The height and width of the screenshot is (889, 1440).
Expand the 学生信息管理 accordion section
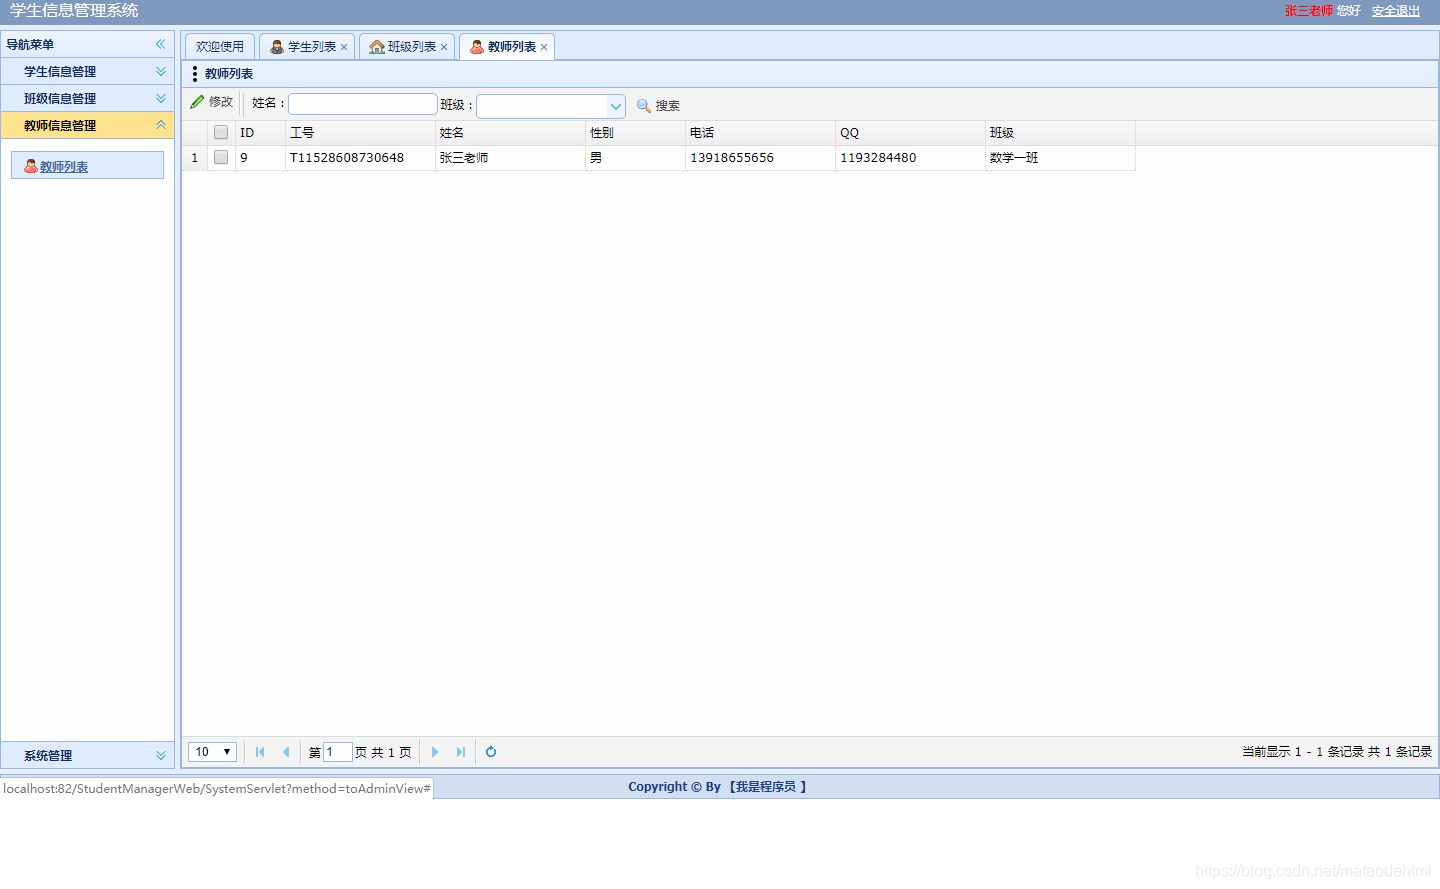point(88,71)
